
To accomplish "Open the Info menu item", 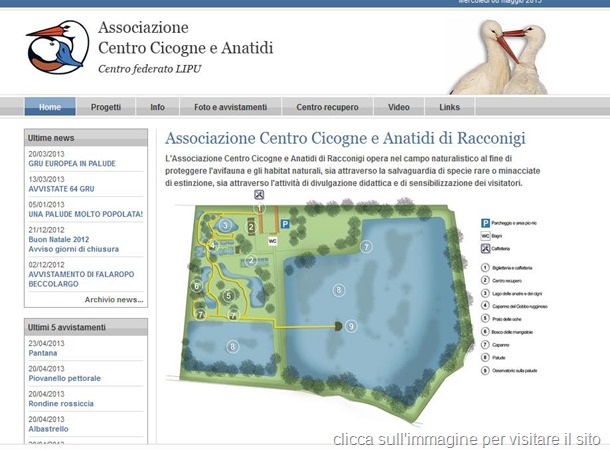I will 158,107.
